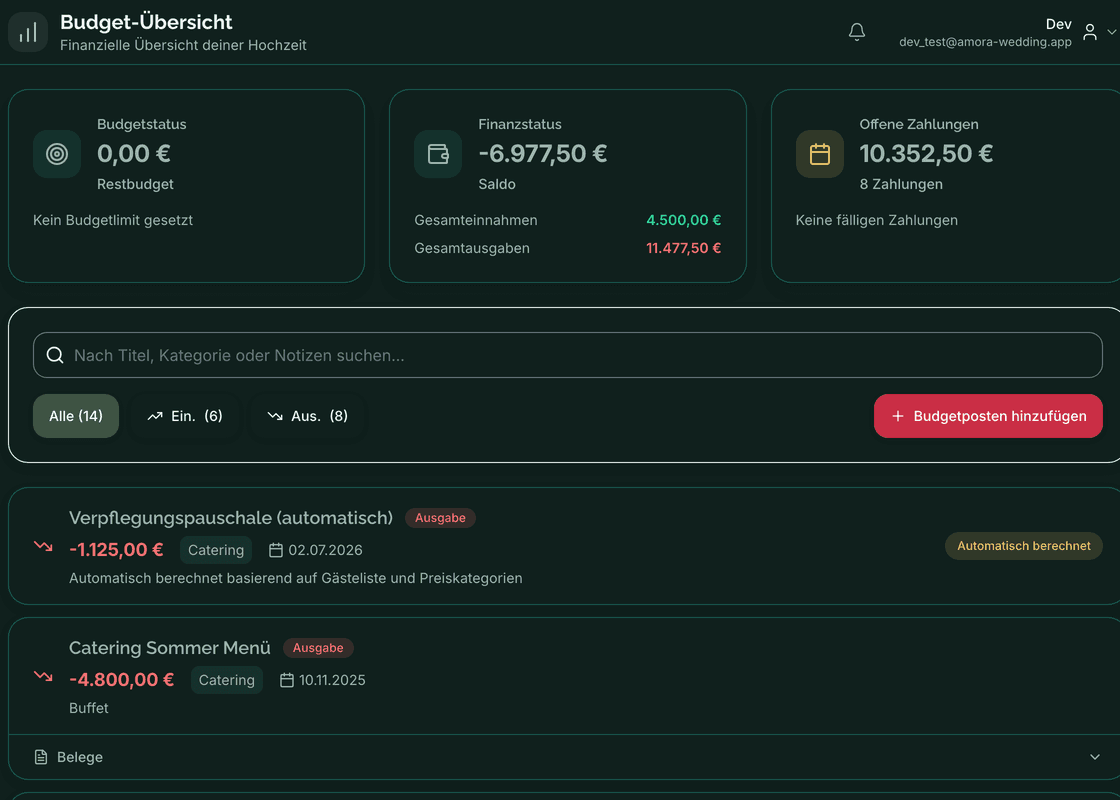Click Keine fälligen Zahlungen text
The height and width of the screenshot is (800, 1120).
(x=876, y=220)
